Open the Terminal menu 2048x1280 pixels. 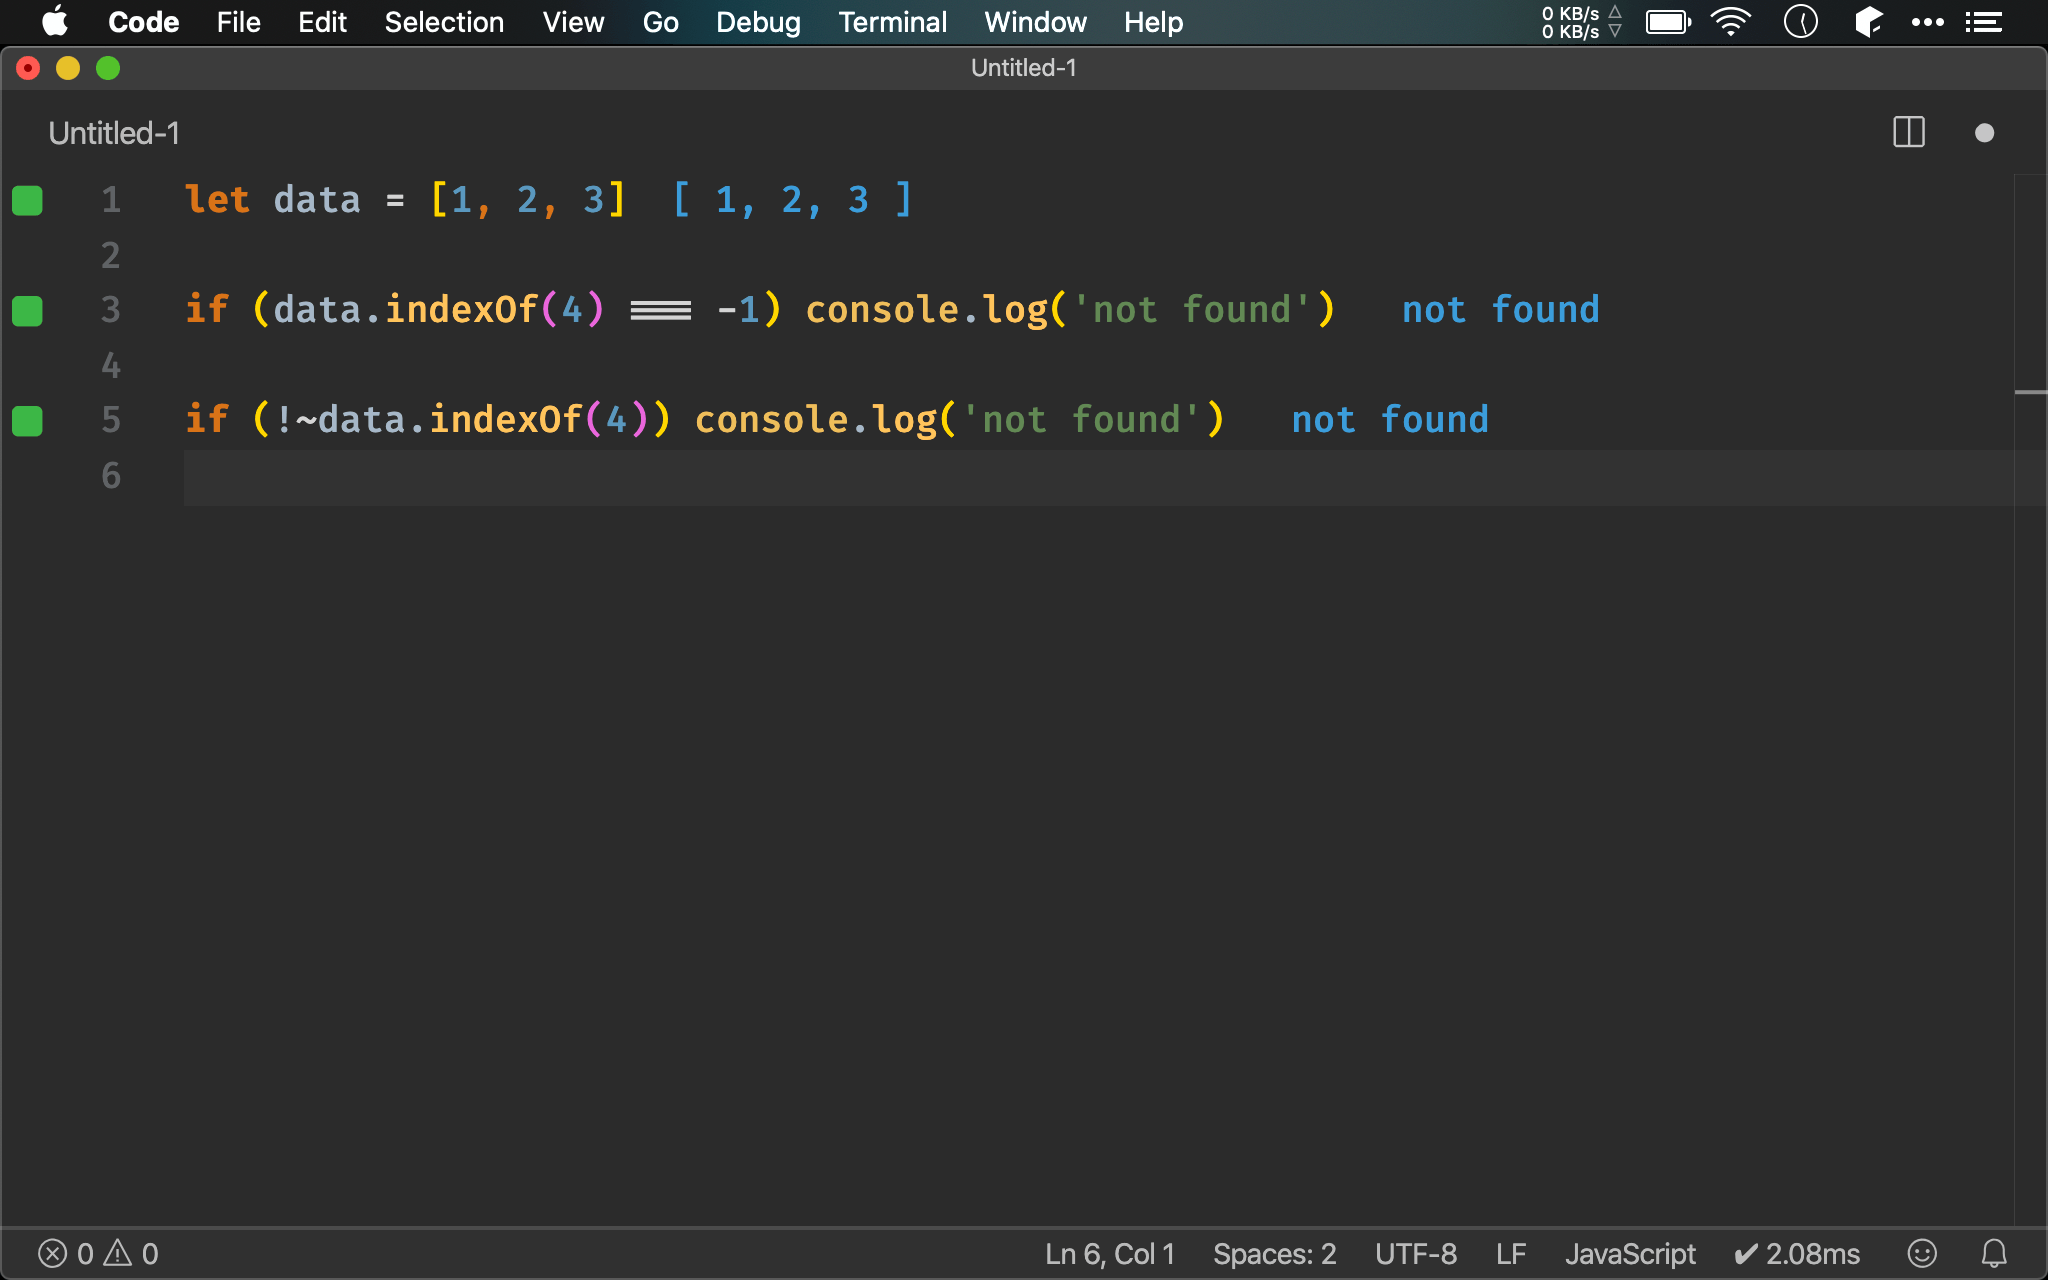894,21
